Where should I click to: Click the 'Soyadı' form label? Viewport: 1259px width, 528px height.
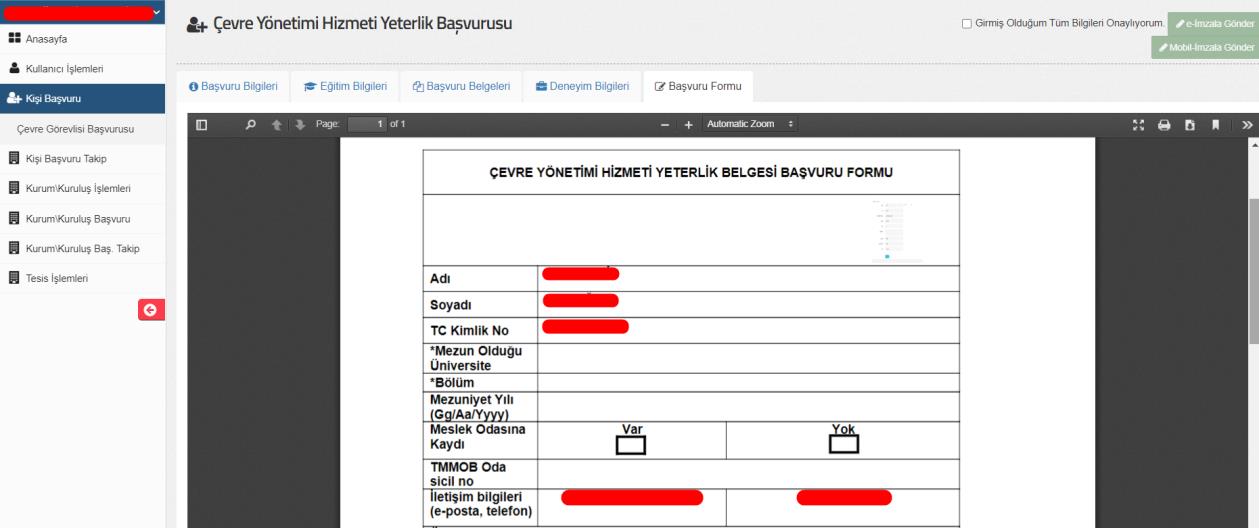coord(450,304)
